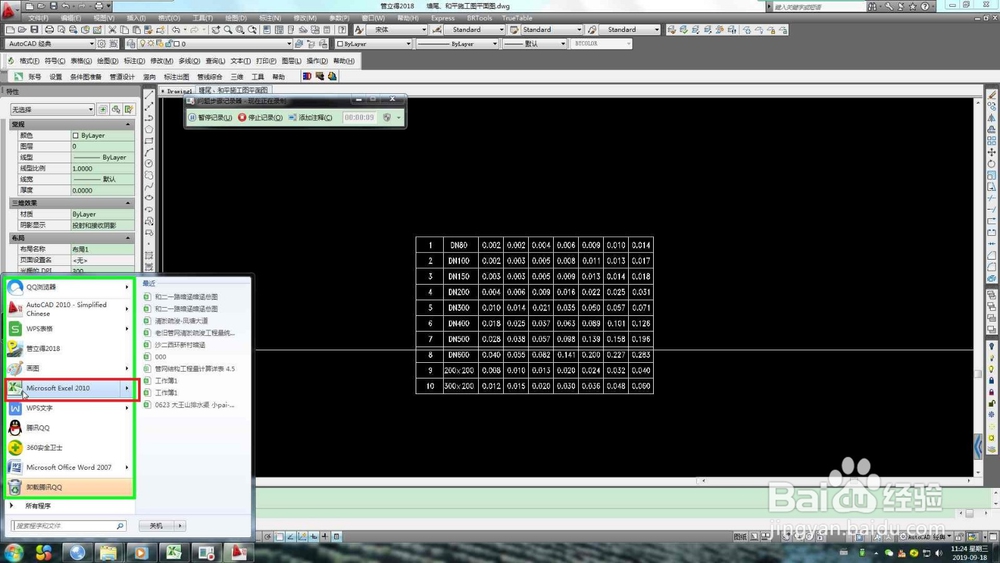Click the AutoCAD icon on the taskbar
Image resolution: width=1000 pixels, height=563 pixels.
(x=239, y=552)
